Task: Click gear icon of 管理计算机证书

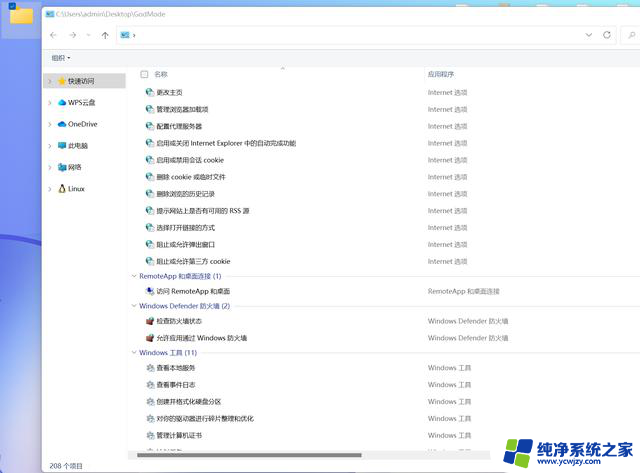Action: pos(150,435)
